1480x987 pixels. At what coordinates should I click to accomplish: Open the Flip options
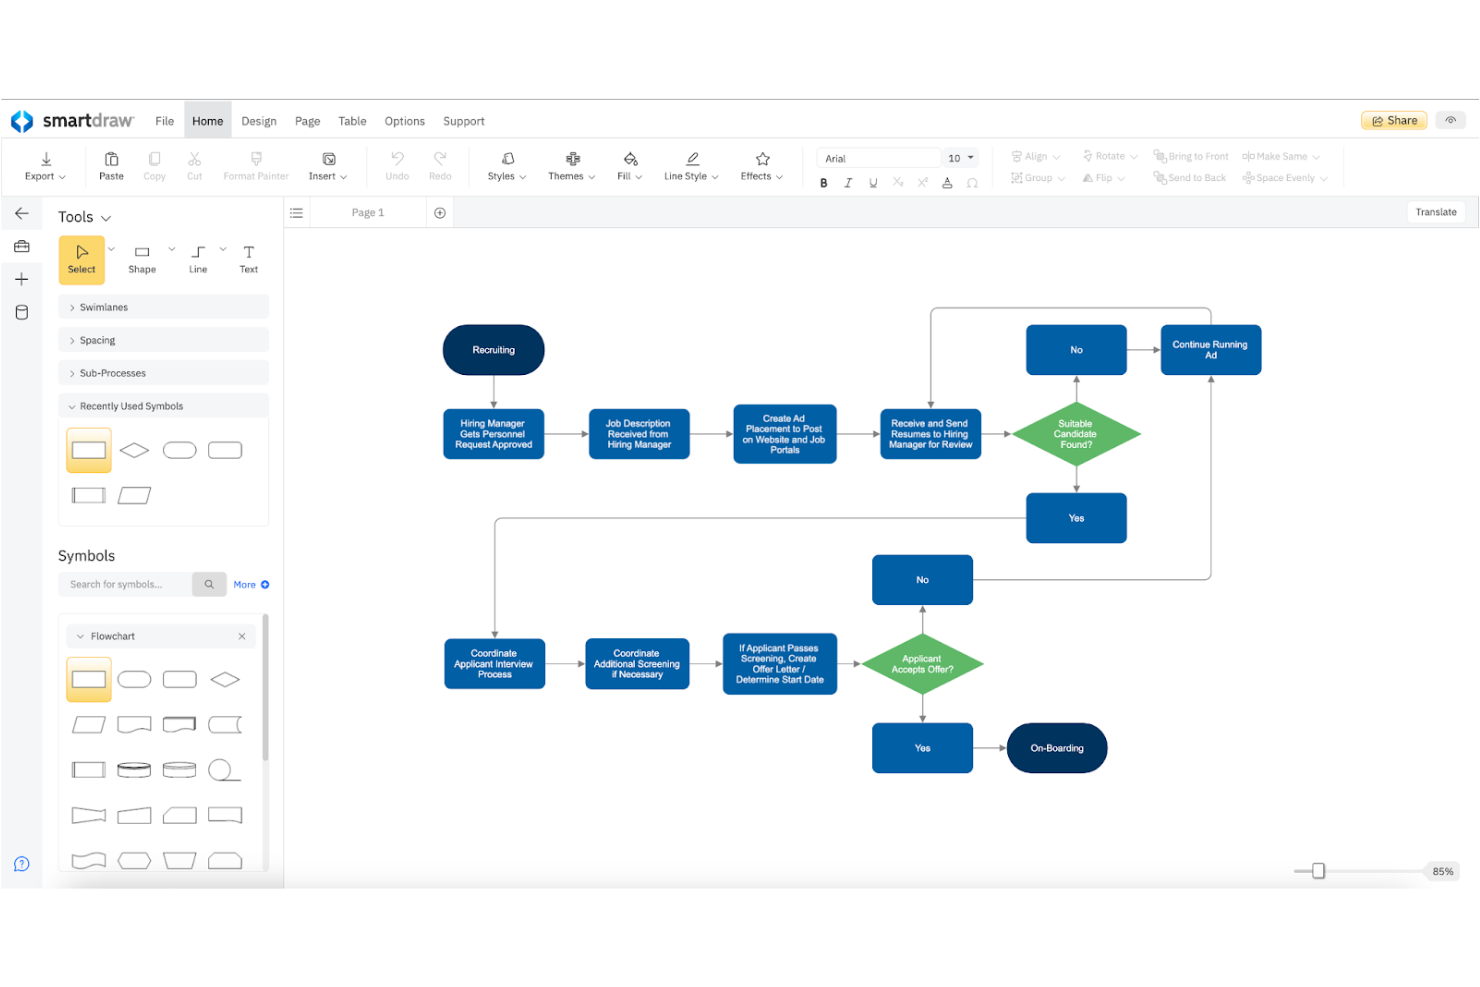click(1104, 178)
